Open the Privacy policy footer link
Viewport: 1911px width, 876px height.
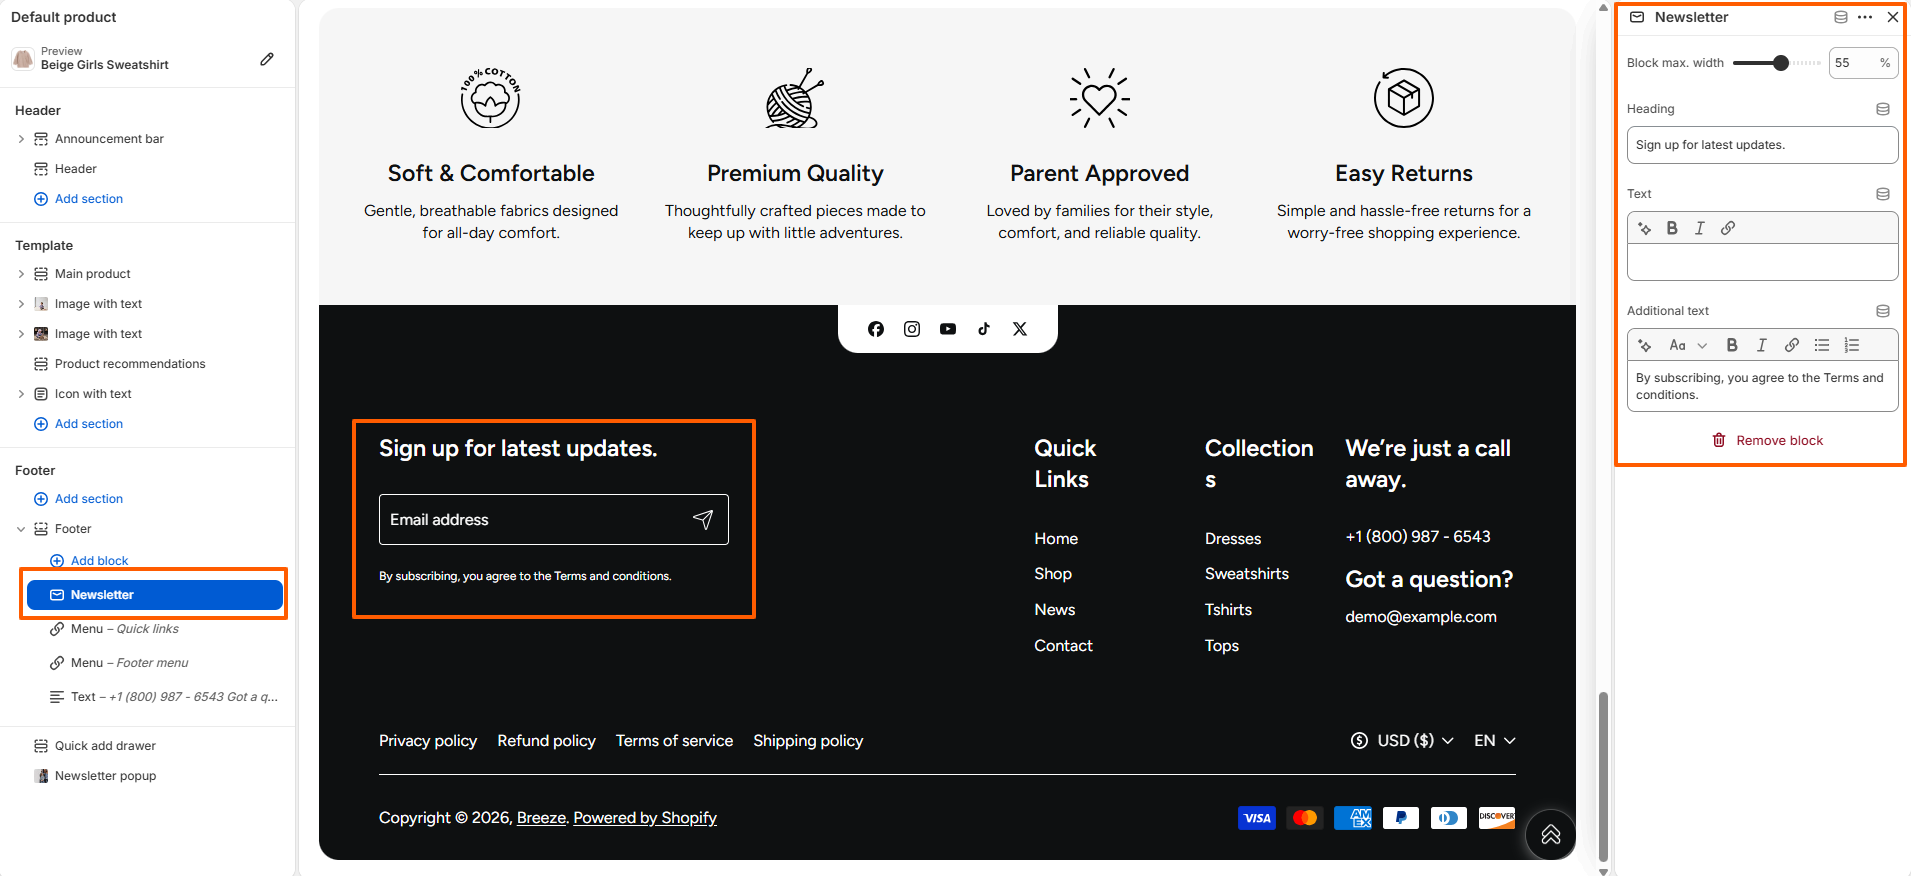[428, 741]
